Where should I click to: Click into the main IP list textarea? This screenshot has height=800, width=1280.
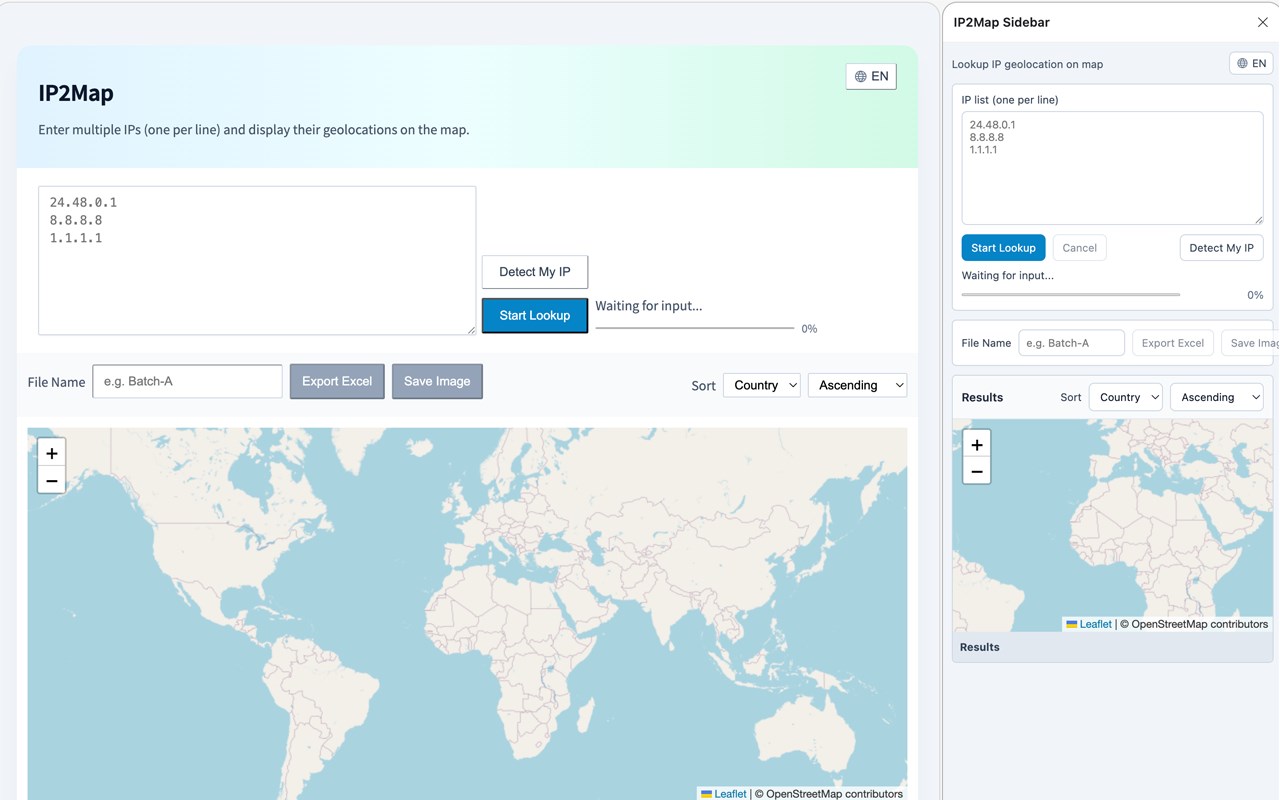pyautogui.click(x=257, y=260)
